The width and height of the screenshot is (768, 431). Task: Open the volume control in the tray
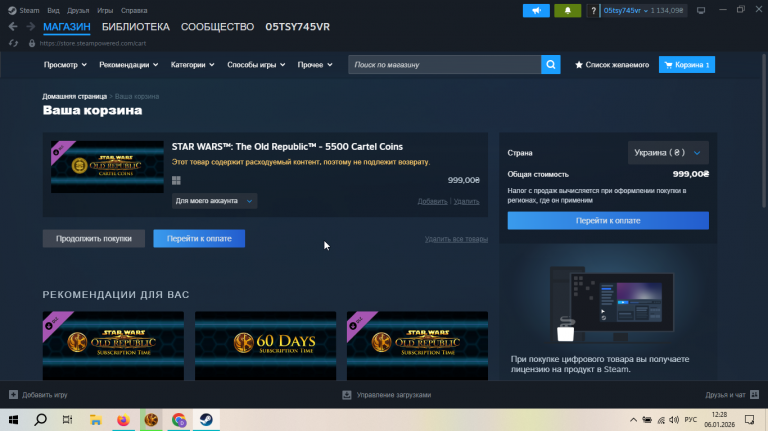pyautogui.click(x=674, y=420)
